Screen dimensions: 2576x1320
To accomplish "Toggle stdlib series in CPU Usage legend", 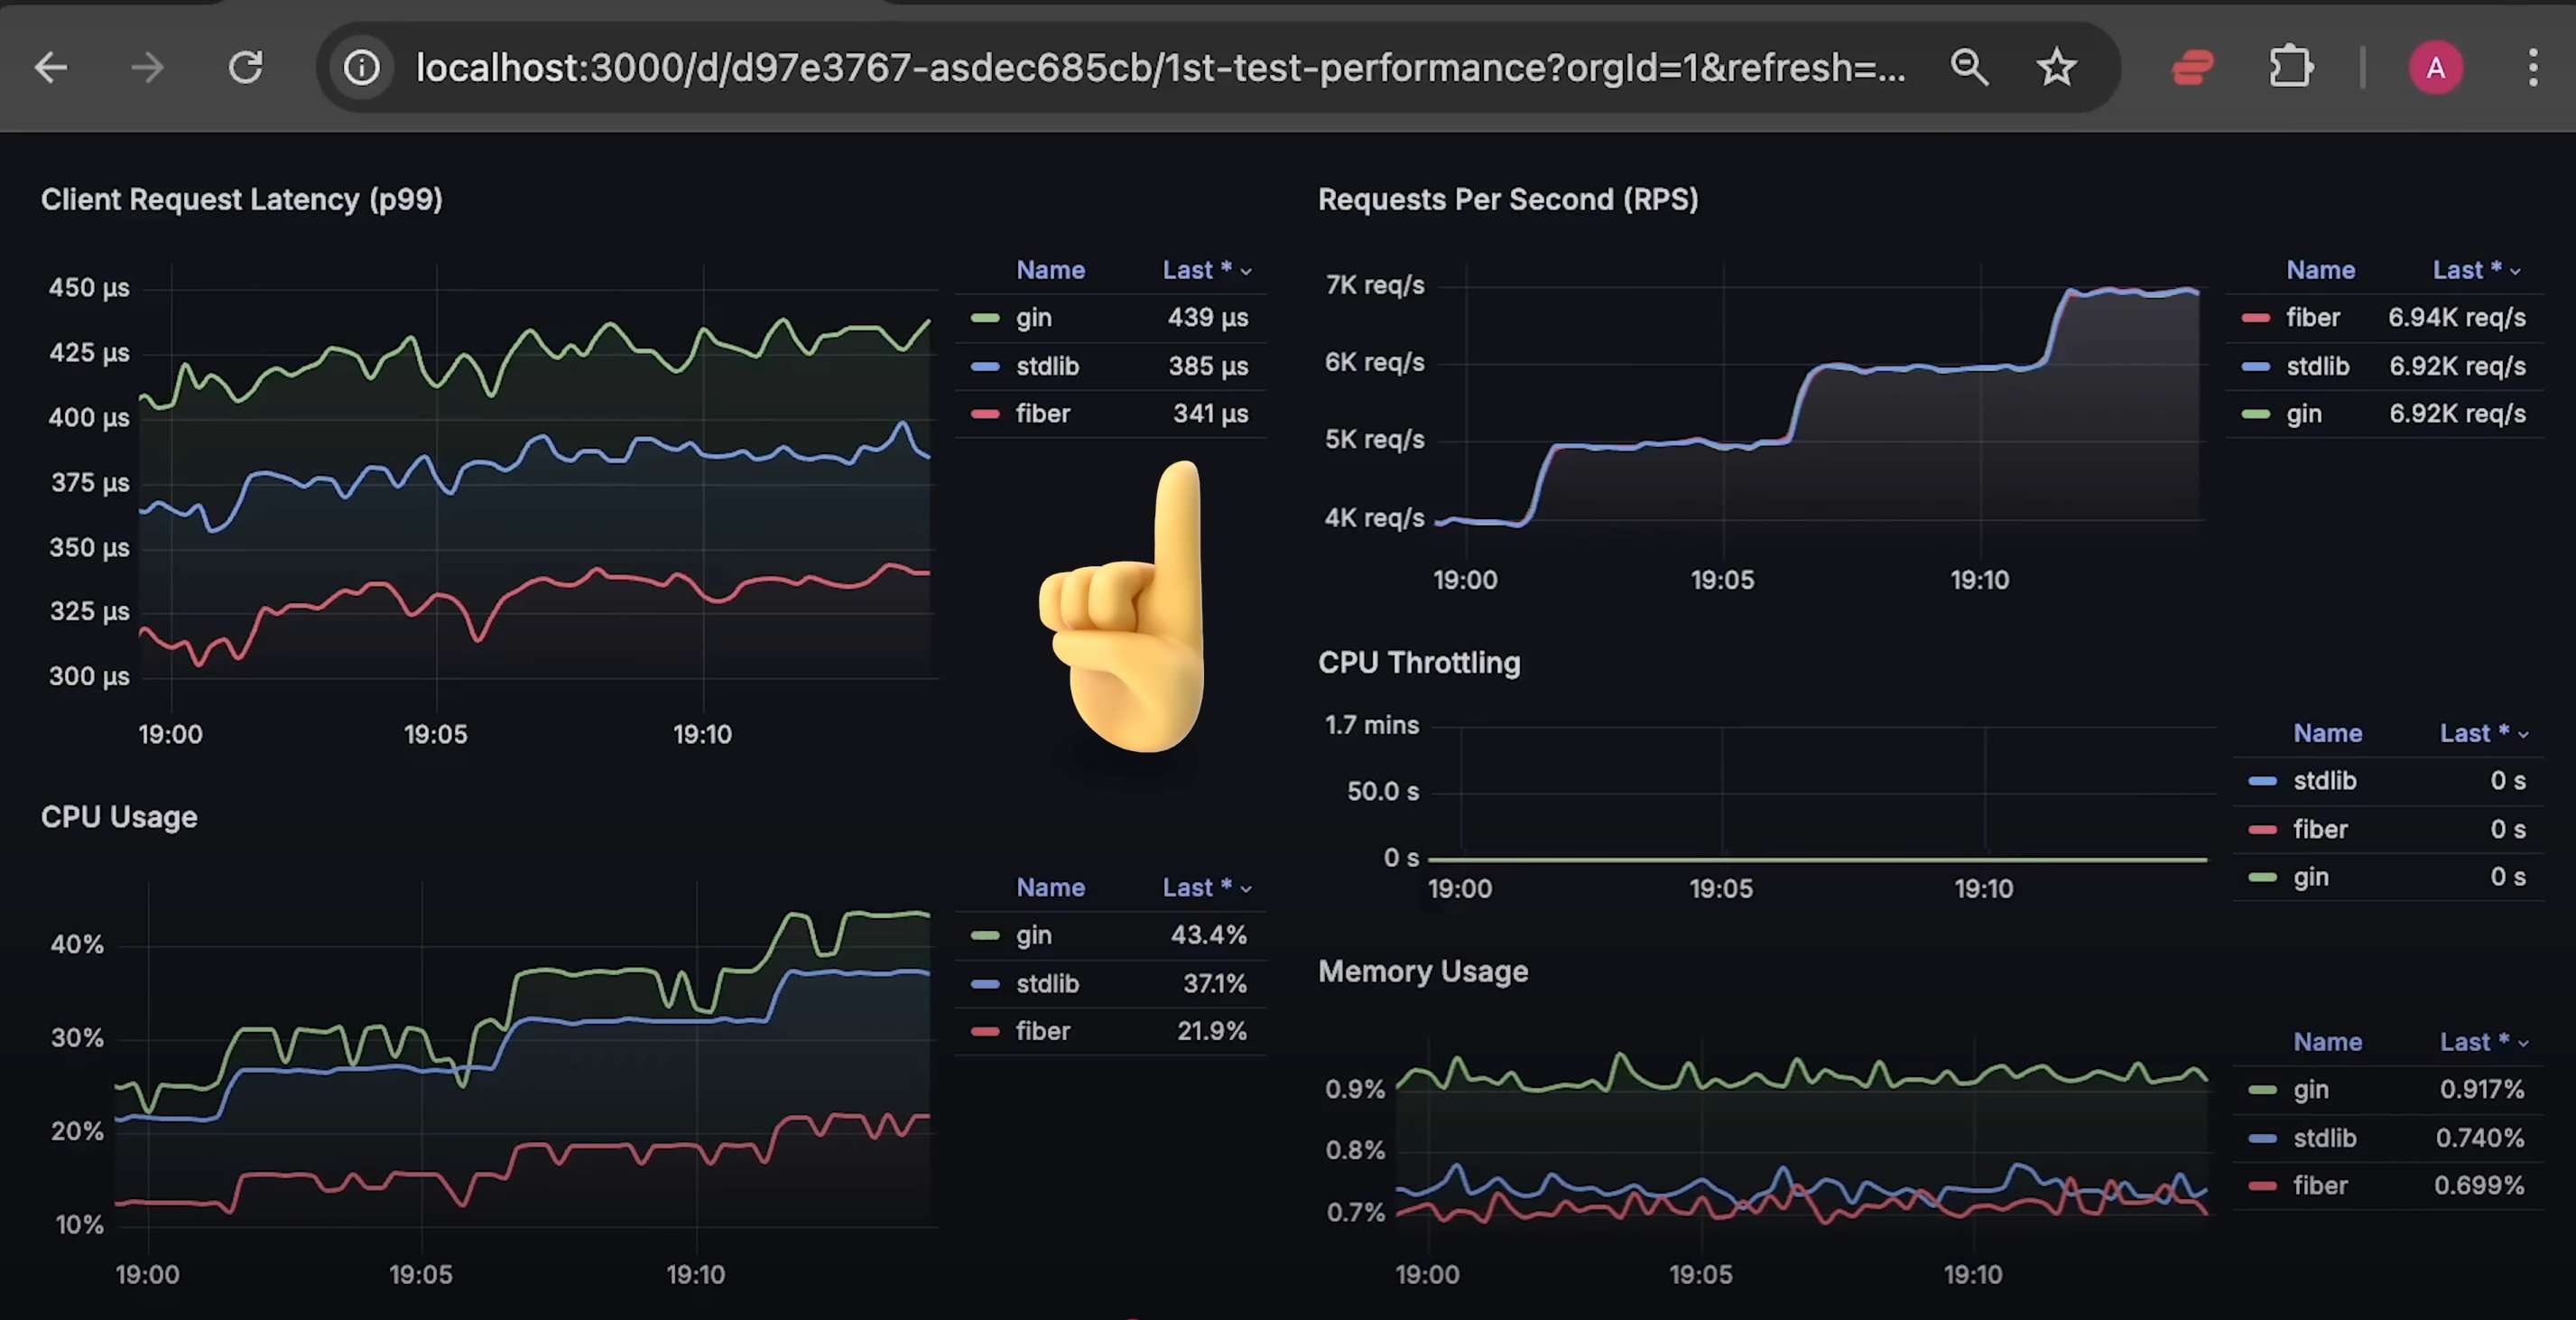I will (x=1047, y=984).
